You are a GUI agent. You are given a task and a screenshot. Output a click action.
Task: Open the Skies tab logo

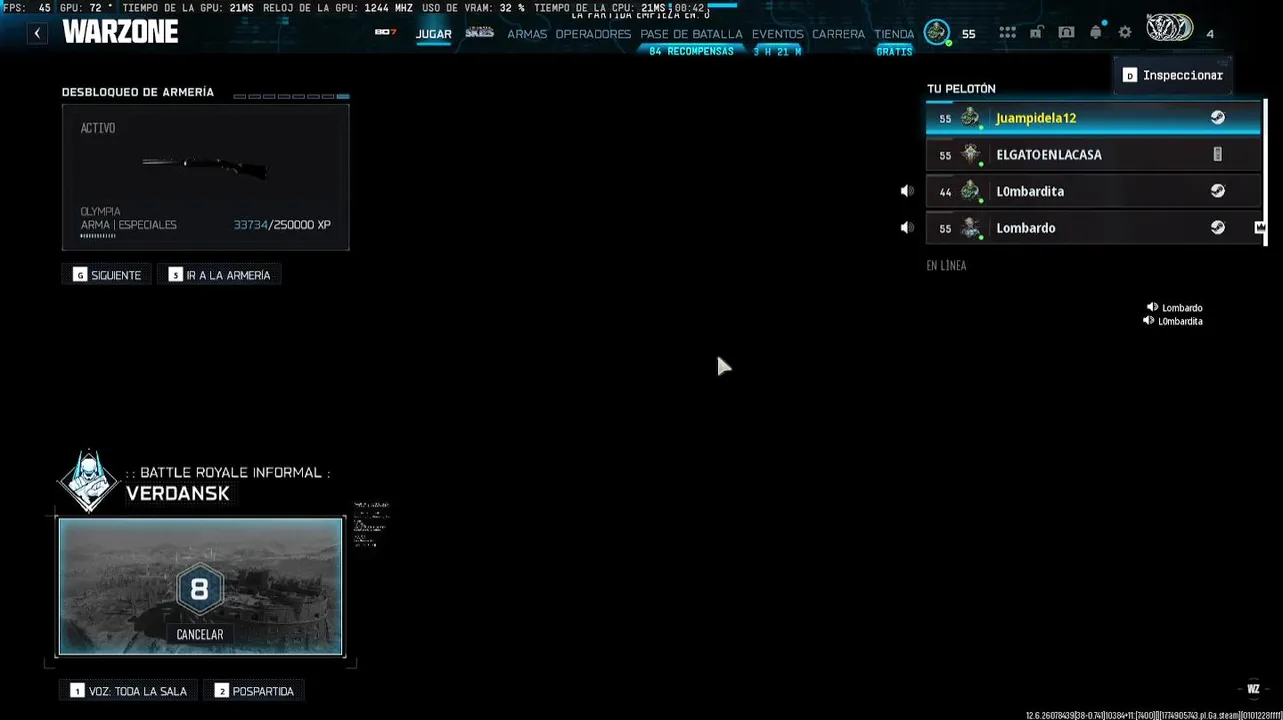480,33
